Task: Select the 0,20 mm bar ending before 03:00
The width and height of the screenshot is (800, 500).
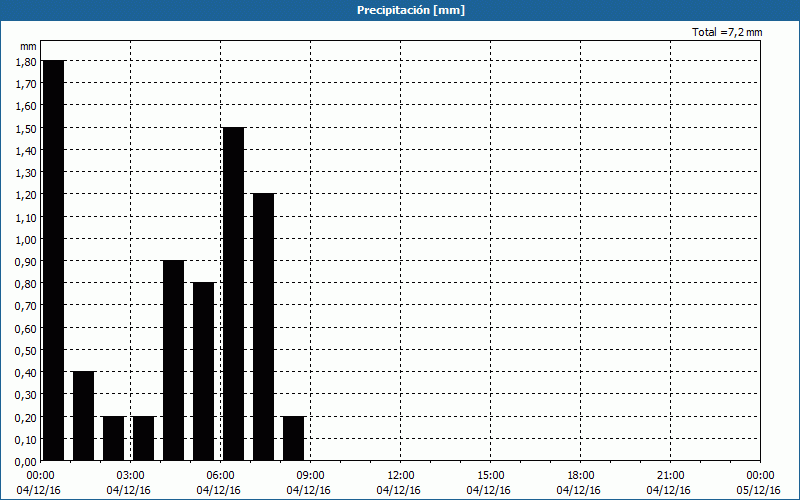Action: pyautogui.click(x=114, y=438)
